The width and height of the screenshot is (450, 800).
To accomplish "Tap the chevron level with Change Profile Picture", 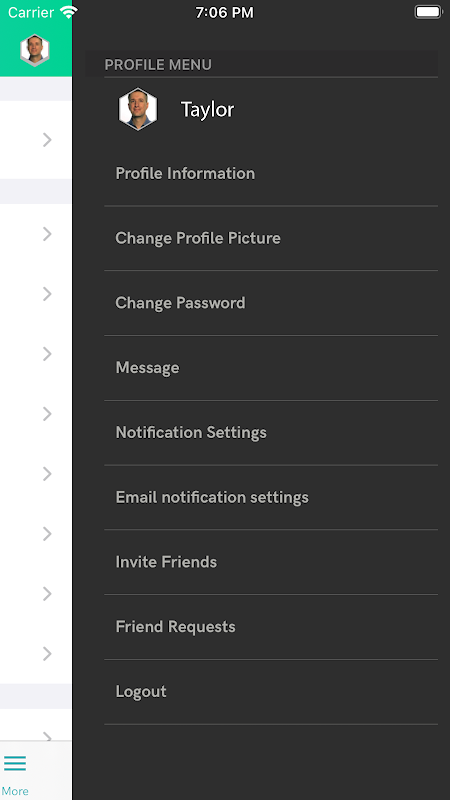I will (47, 234).
